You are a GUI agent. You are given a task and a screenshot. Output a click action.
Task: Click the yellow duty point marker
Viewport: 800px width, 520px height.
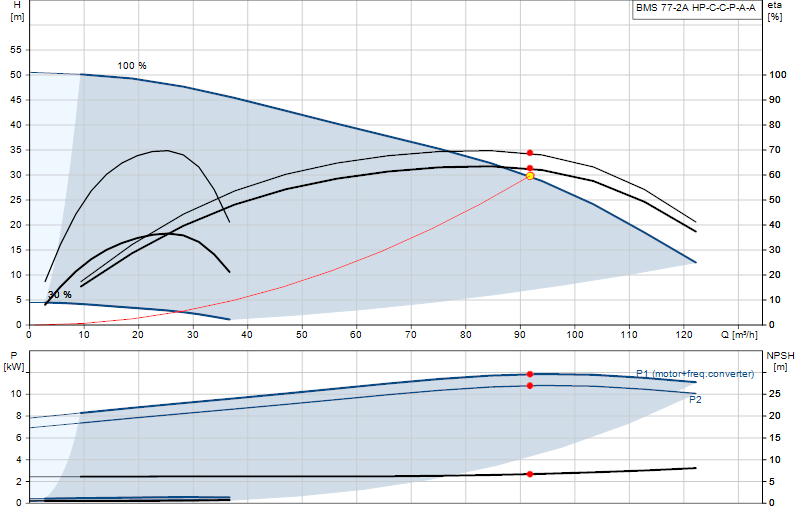coord(530,176)
